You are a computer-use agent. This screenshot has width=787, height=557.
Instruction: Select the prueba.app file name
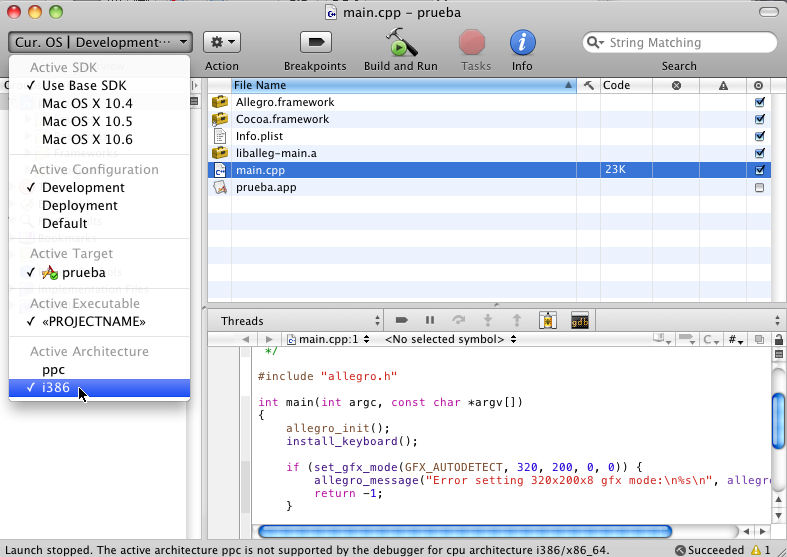tap(266, 188)
